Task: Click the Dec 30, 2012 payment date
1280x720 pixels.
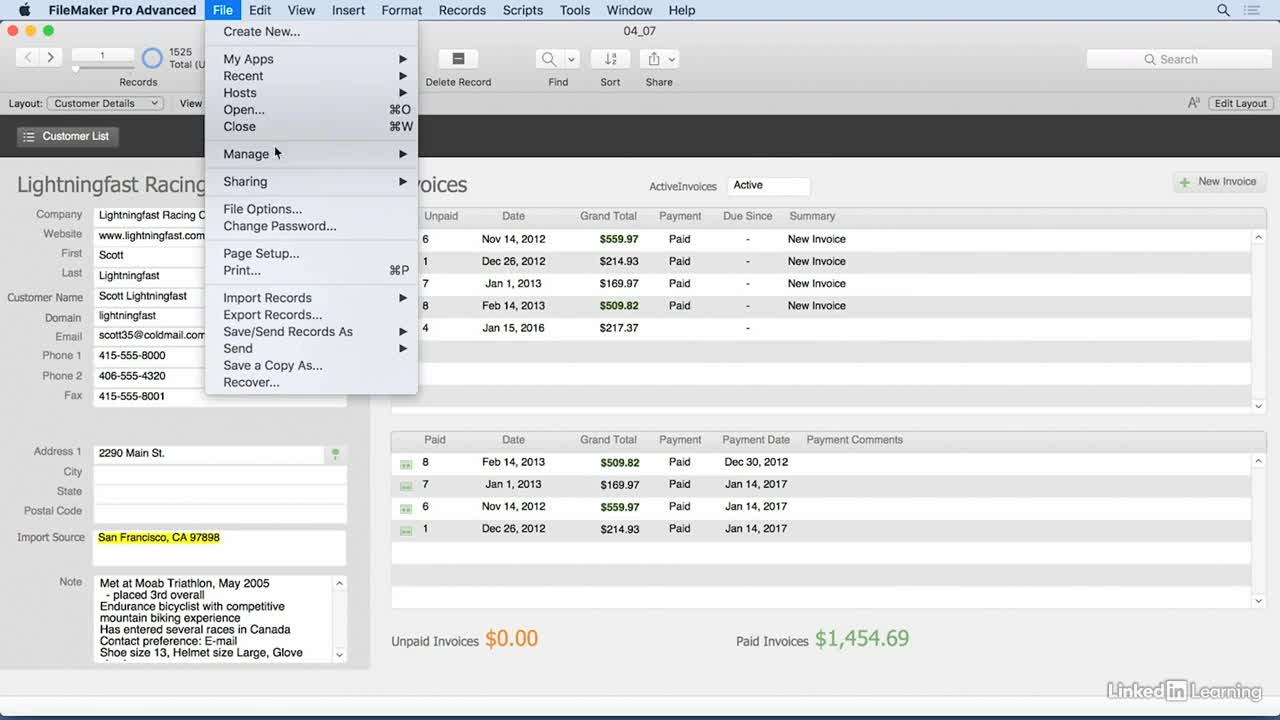Action: click(x=756, y=462)
